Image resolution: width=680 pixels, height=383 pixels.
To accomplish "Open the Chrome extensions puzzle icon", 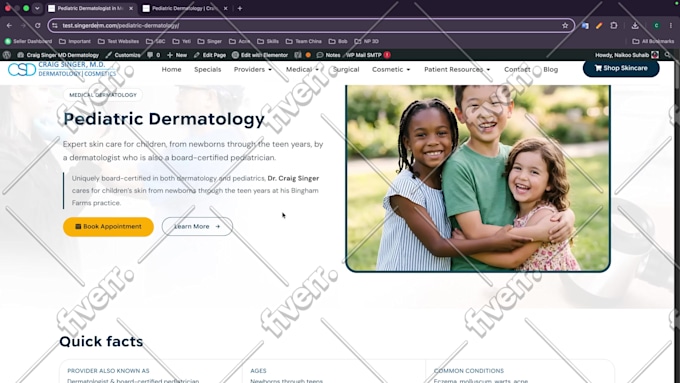I will point(614,26).
